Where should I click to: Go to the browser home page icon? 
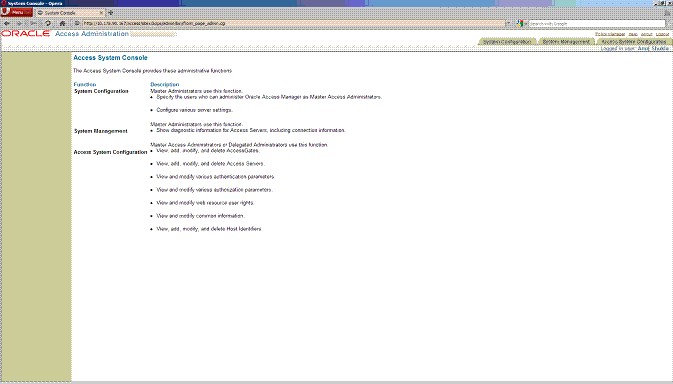[62, 24]
